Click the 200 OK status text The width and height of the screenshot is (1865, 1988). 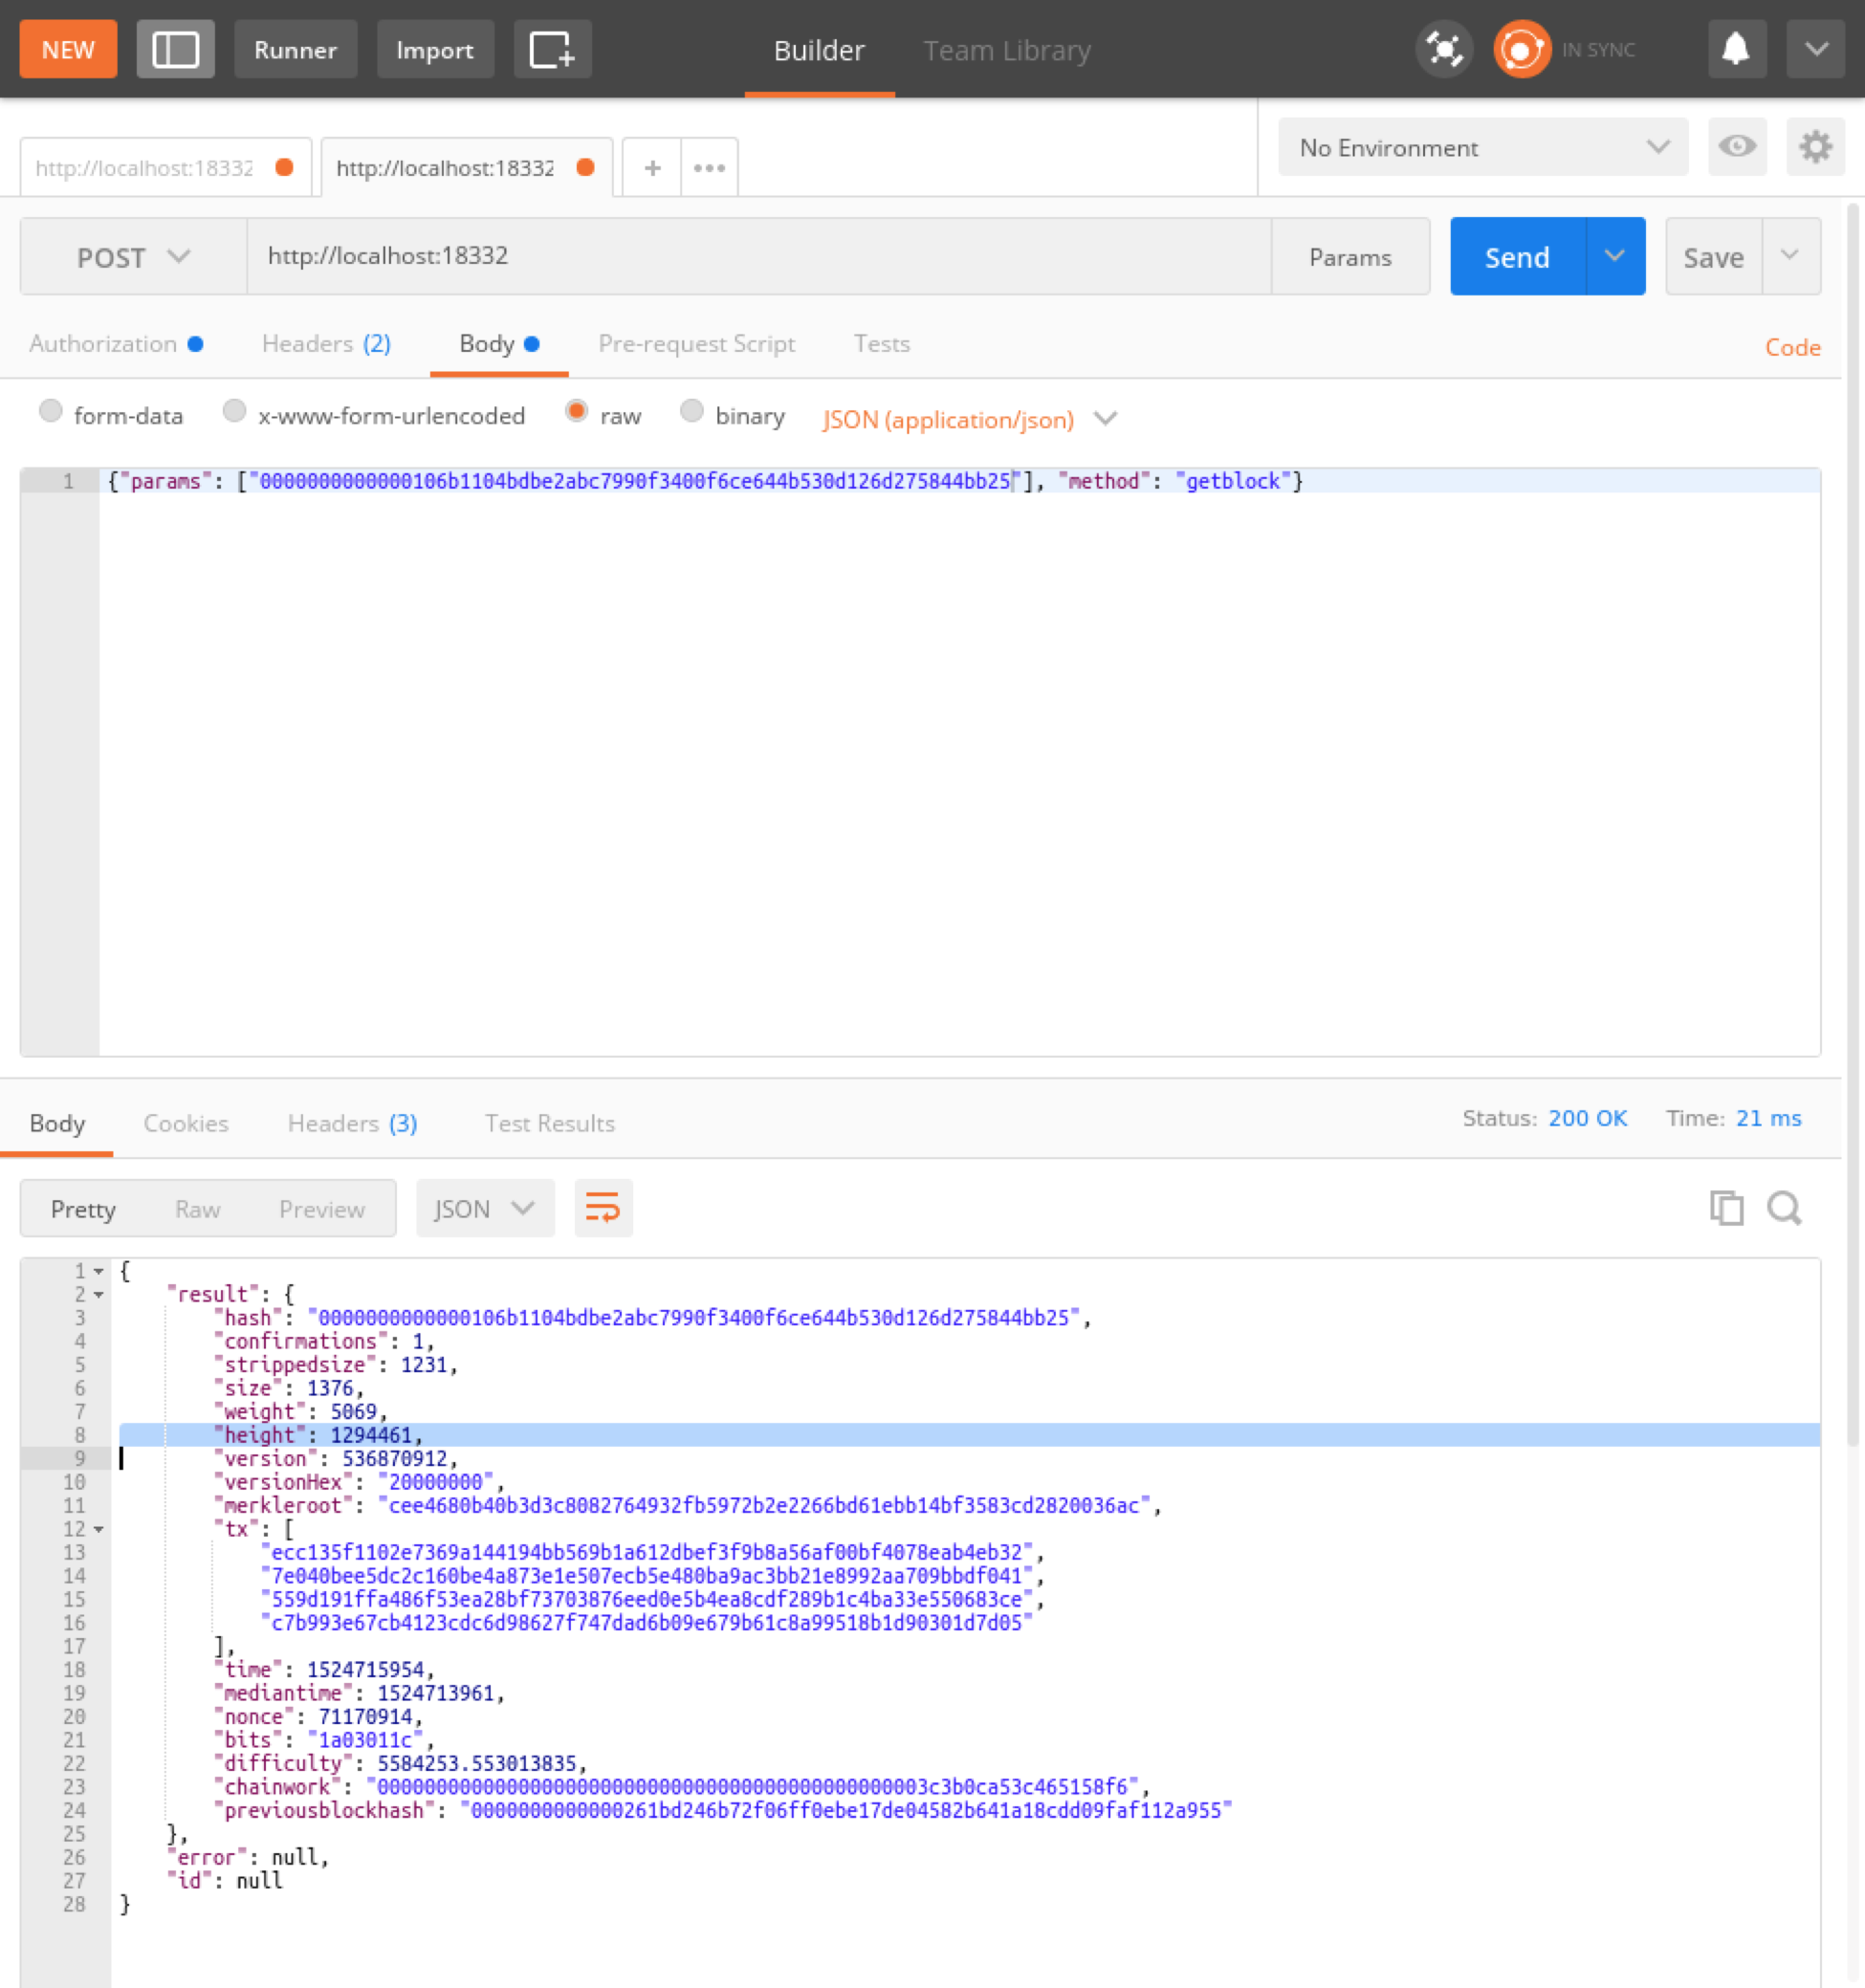(x=1587, y=1118)
